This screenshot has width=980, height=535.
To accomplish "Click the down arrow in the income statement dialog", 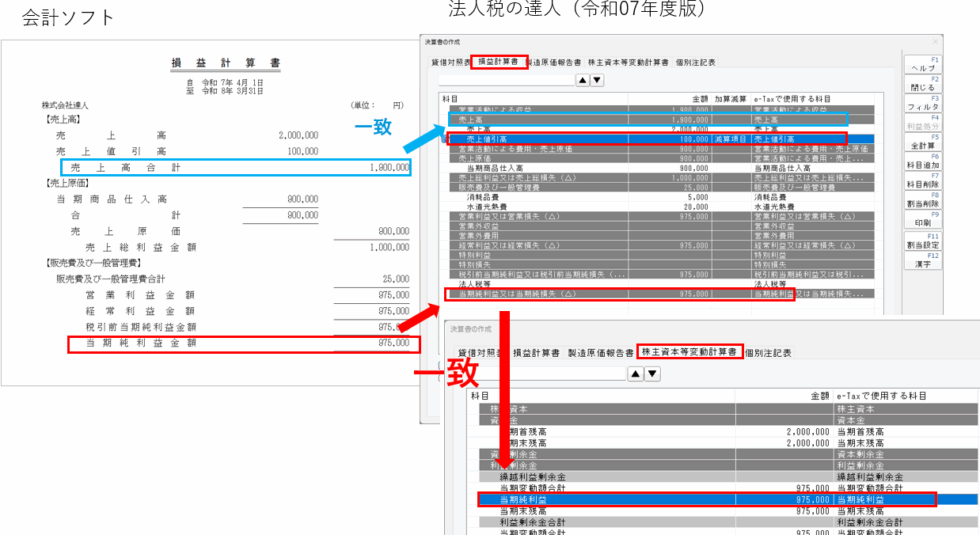I will click(x=597, y=80).
